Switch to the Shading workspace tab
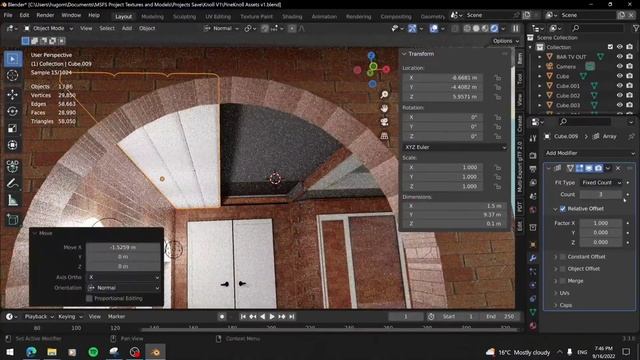 click(292, 17)
